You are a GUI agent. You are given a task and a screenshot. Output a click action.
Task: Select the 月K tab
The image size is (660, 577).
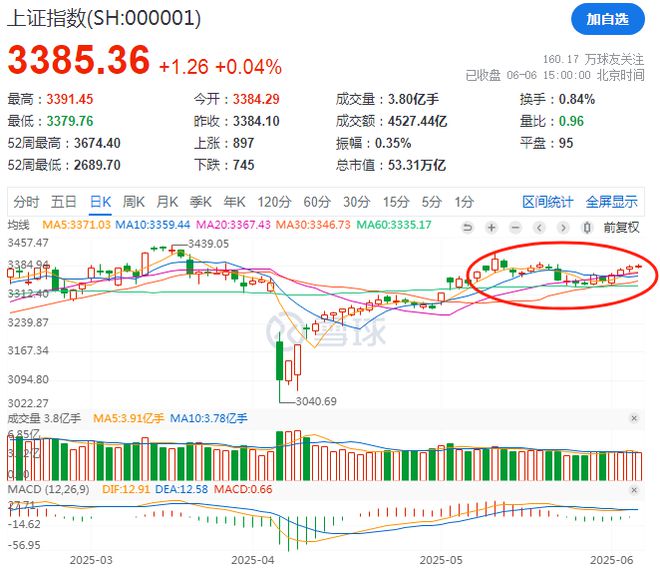coord(167,202)
